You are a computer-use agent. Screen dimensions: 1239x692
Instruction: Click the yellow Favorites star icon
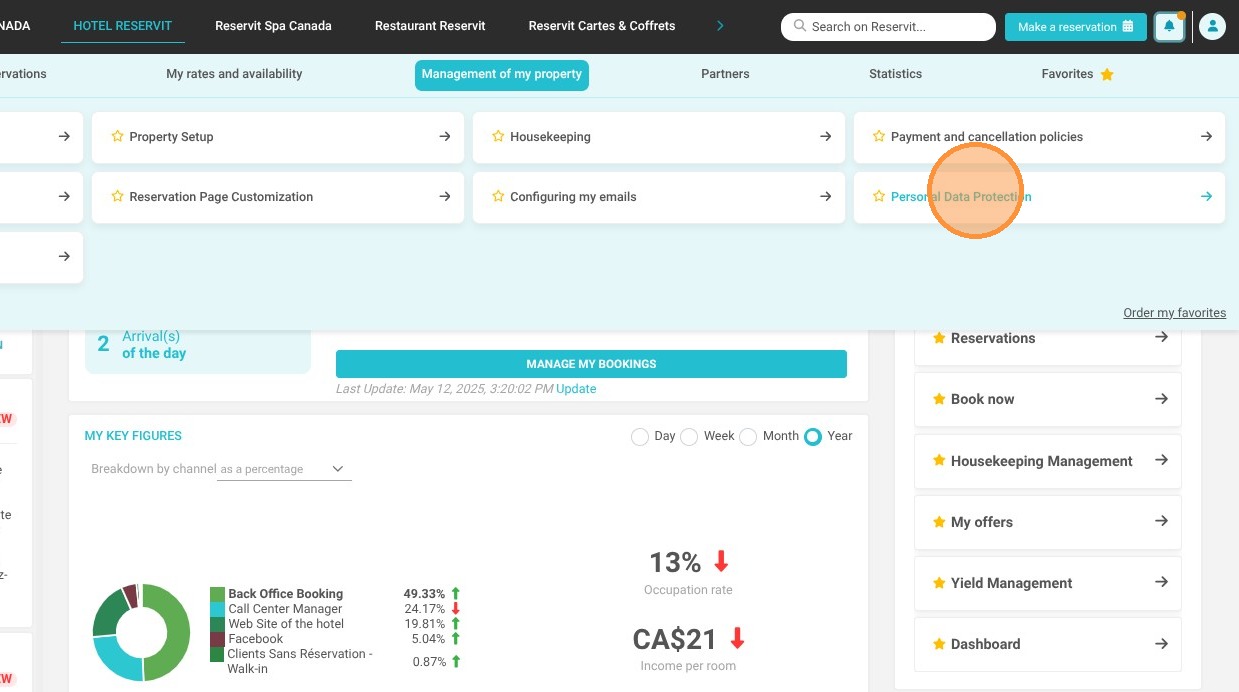point(1107,74)
